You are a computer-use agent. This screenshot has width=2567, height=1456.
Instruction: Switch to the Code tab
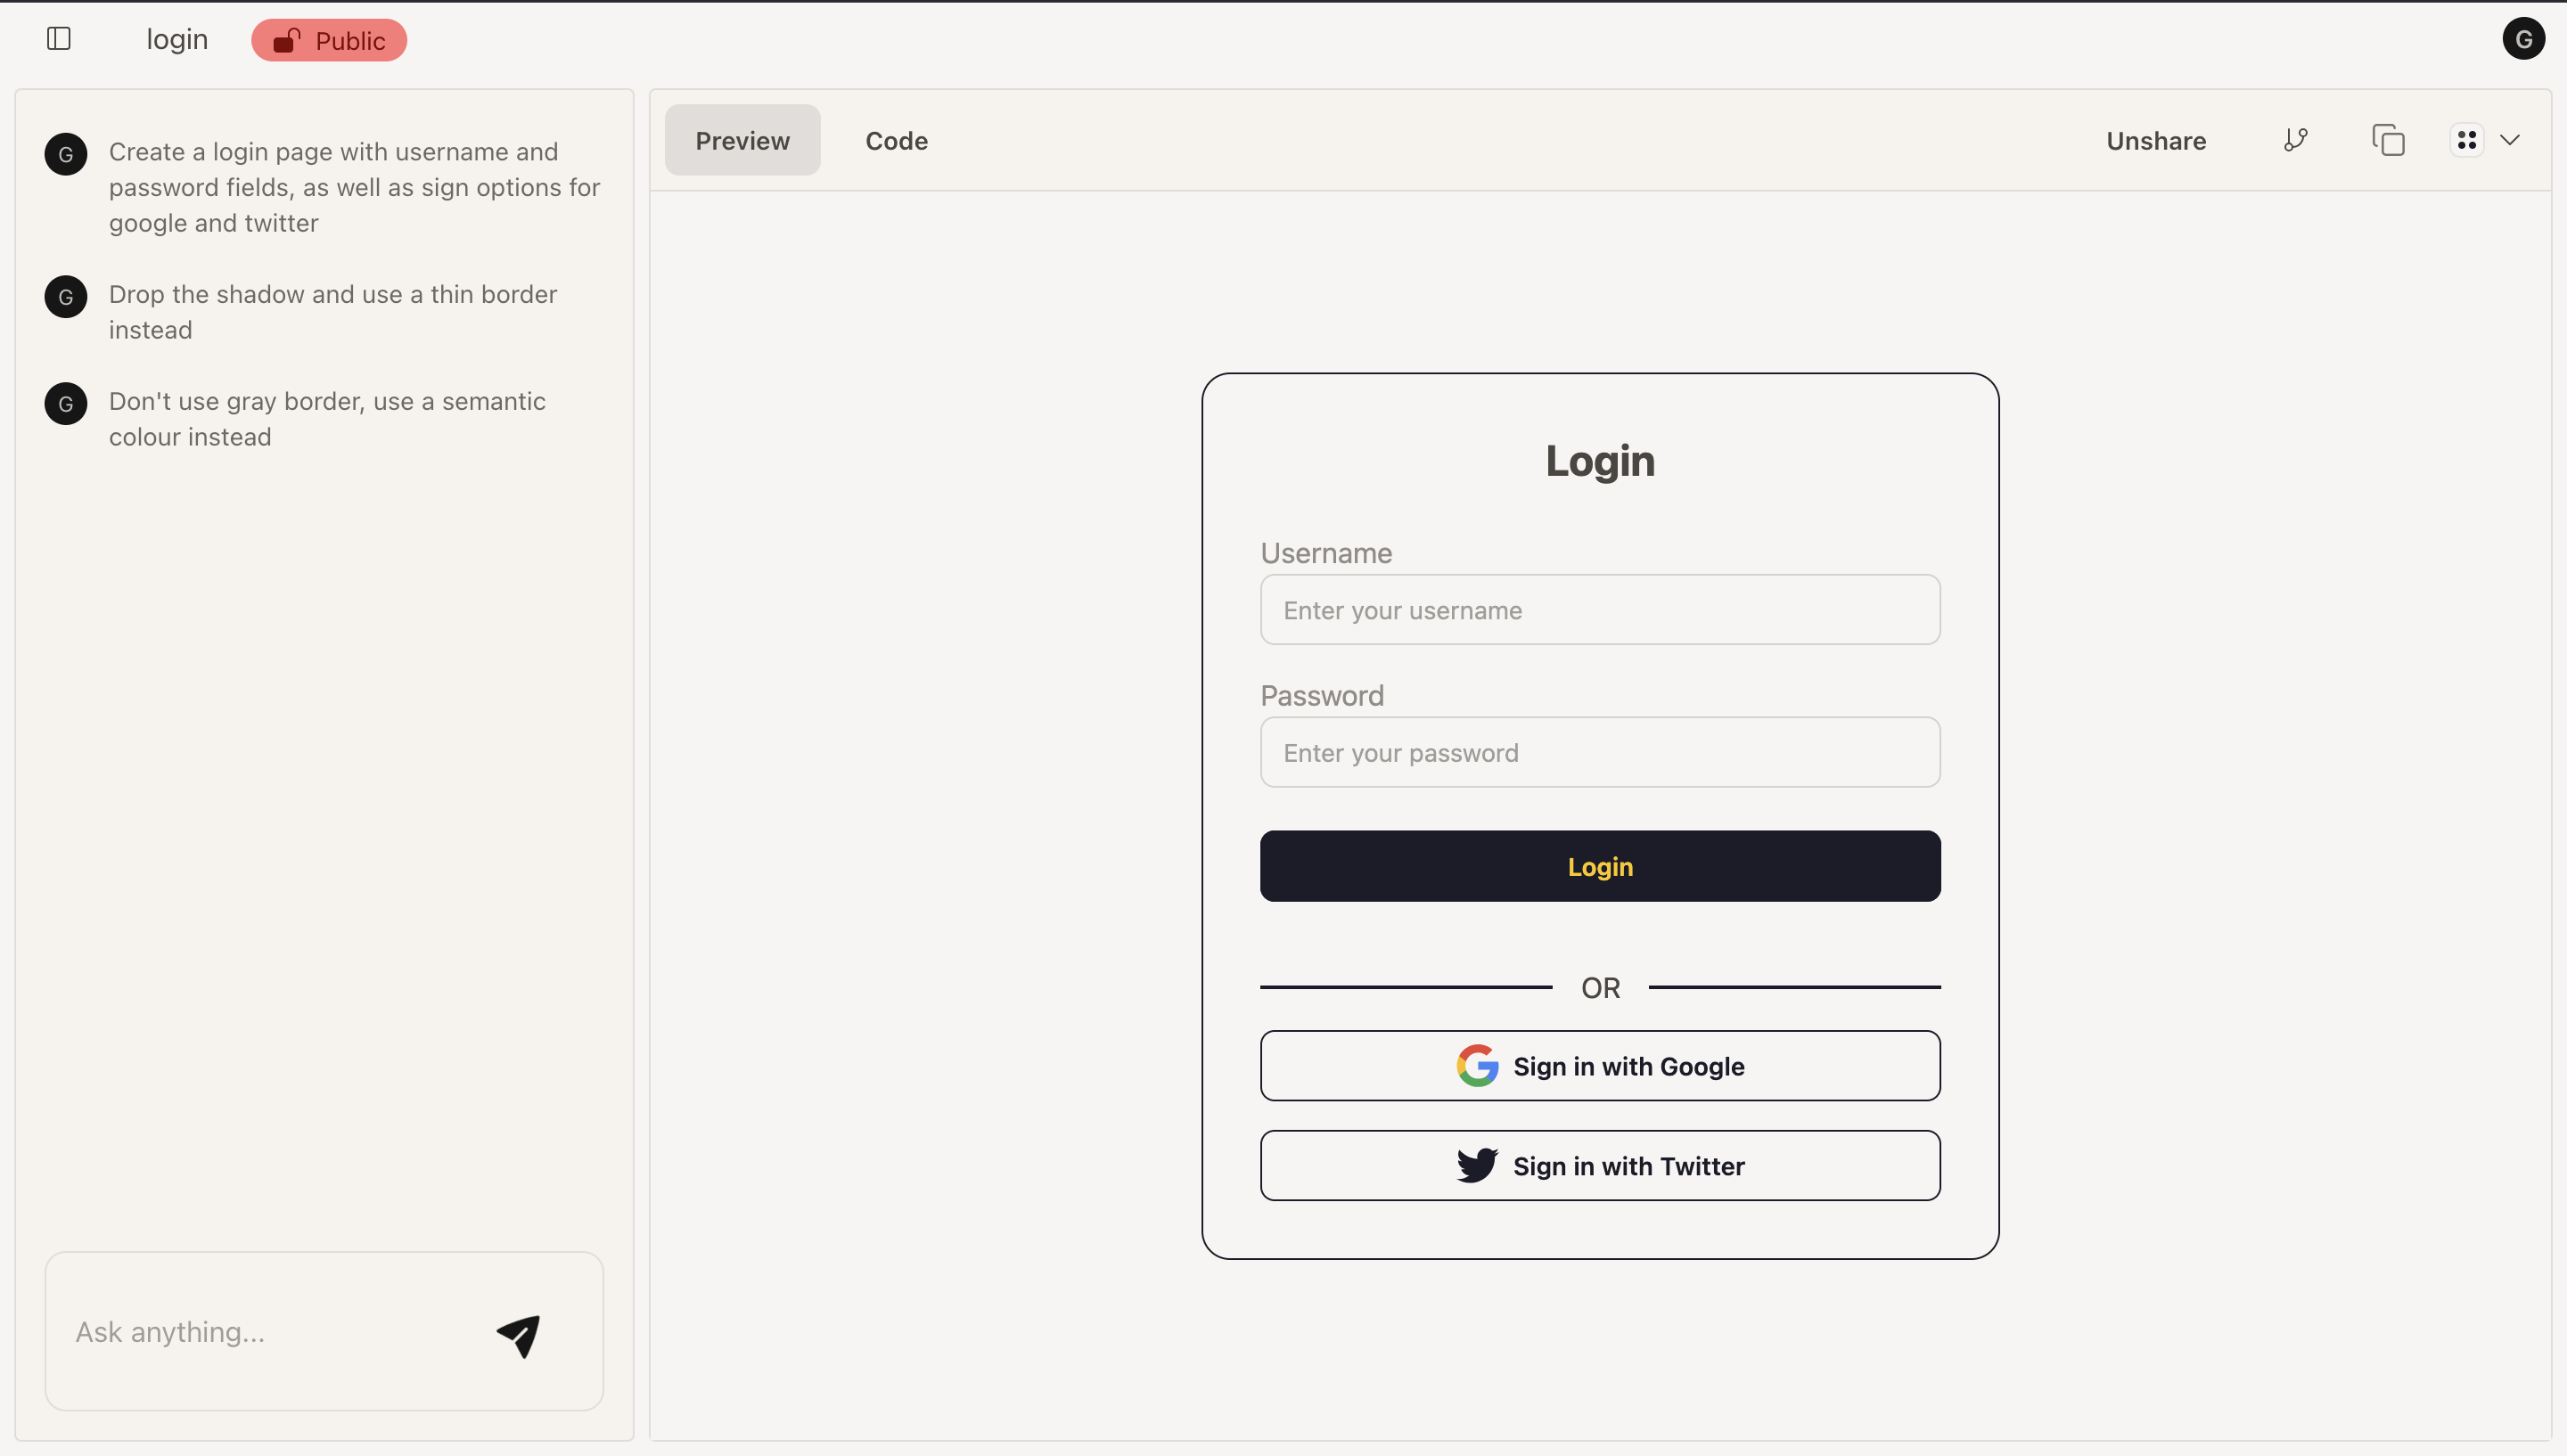tap(895, 140)
